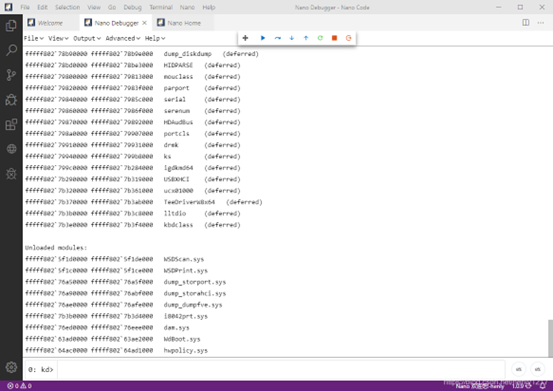553x391 pixels.
Task: Open the Source Control branch icon
Action: point(11,75)
